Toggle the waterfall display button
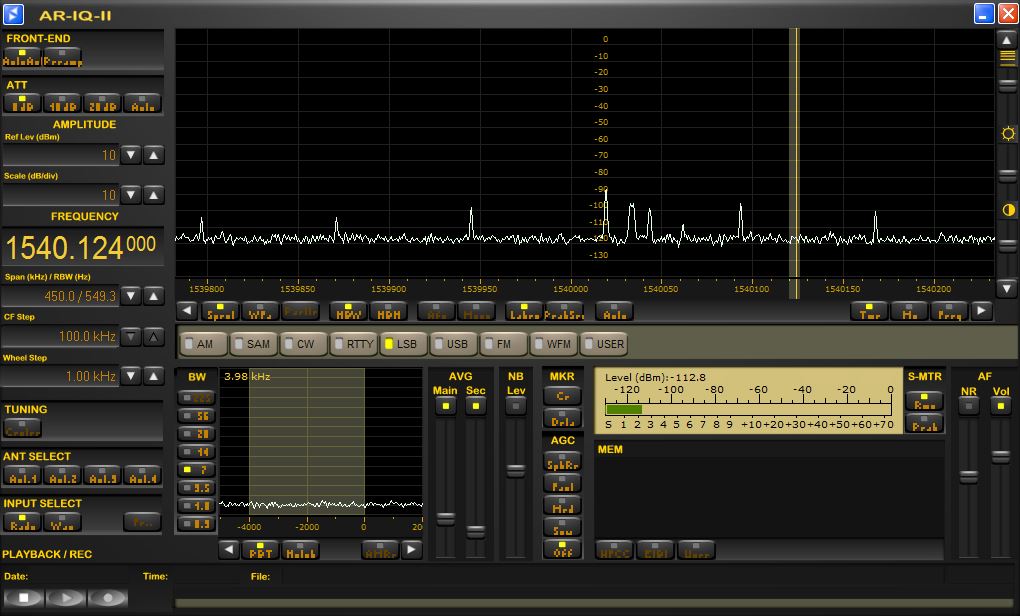The width and height of the screenshot is (1020, 616). (x=260, y=312)
